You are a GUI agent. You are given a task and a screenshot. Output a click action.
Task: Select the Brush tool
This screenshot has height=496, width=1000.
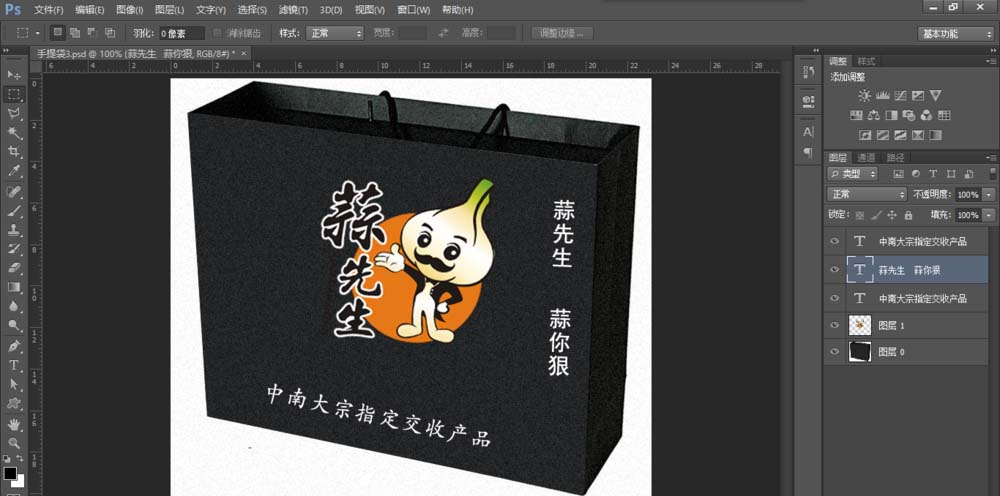[x=13, y=210]
